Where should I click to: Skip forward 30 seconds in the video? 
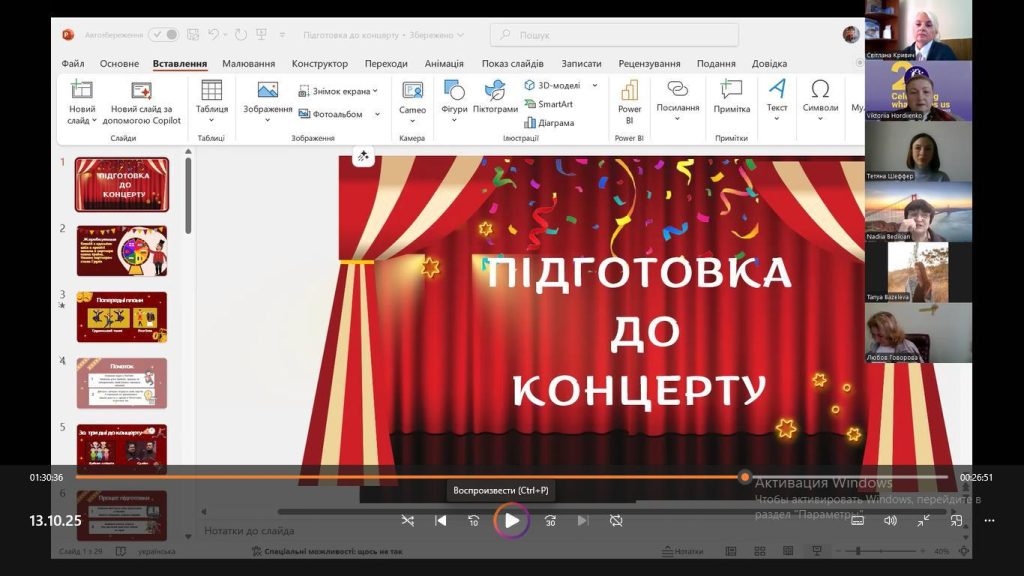coord(550,520)
